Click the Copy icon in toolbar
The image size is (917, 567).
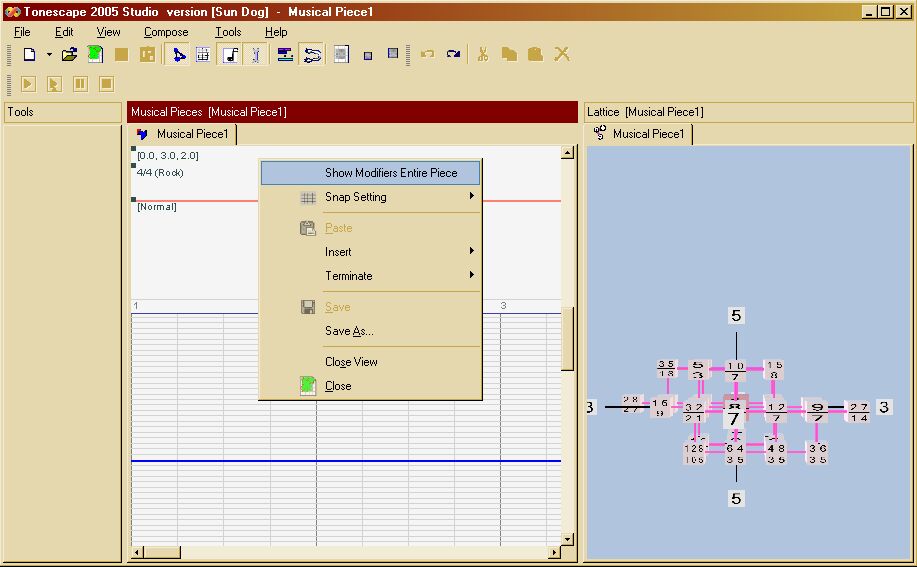coord(509,54)
